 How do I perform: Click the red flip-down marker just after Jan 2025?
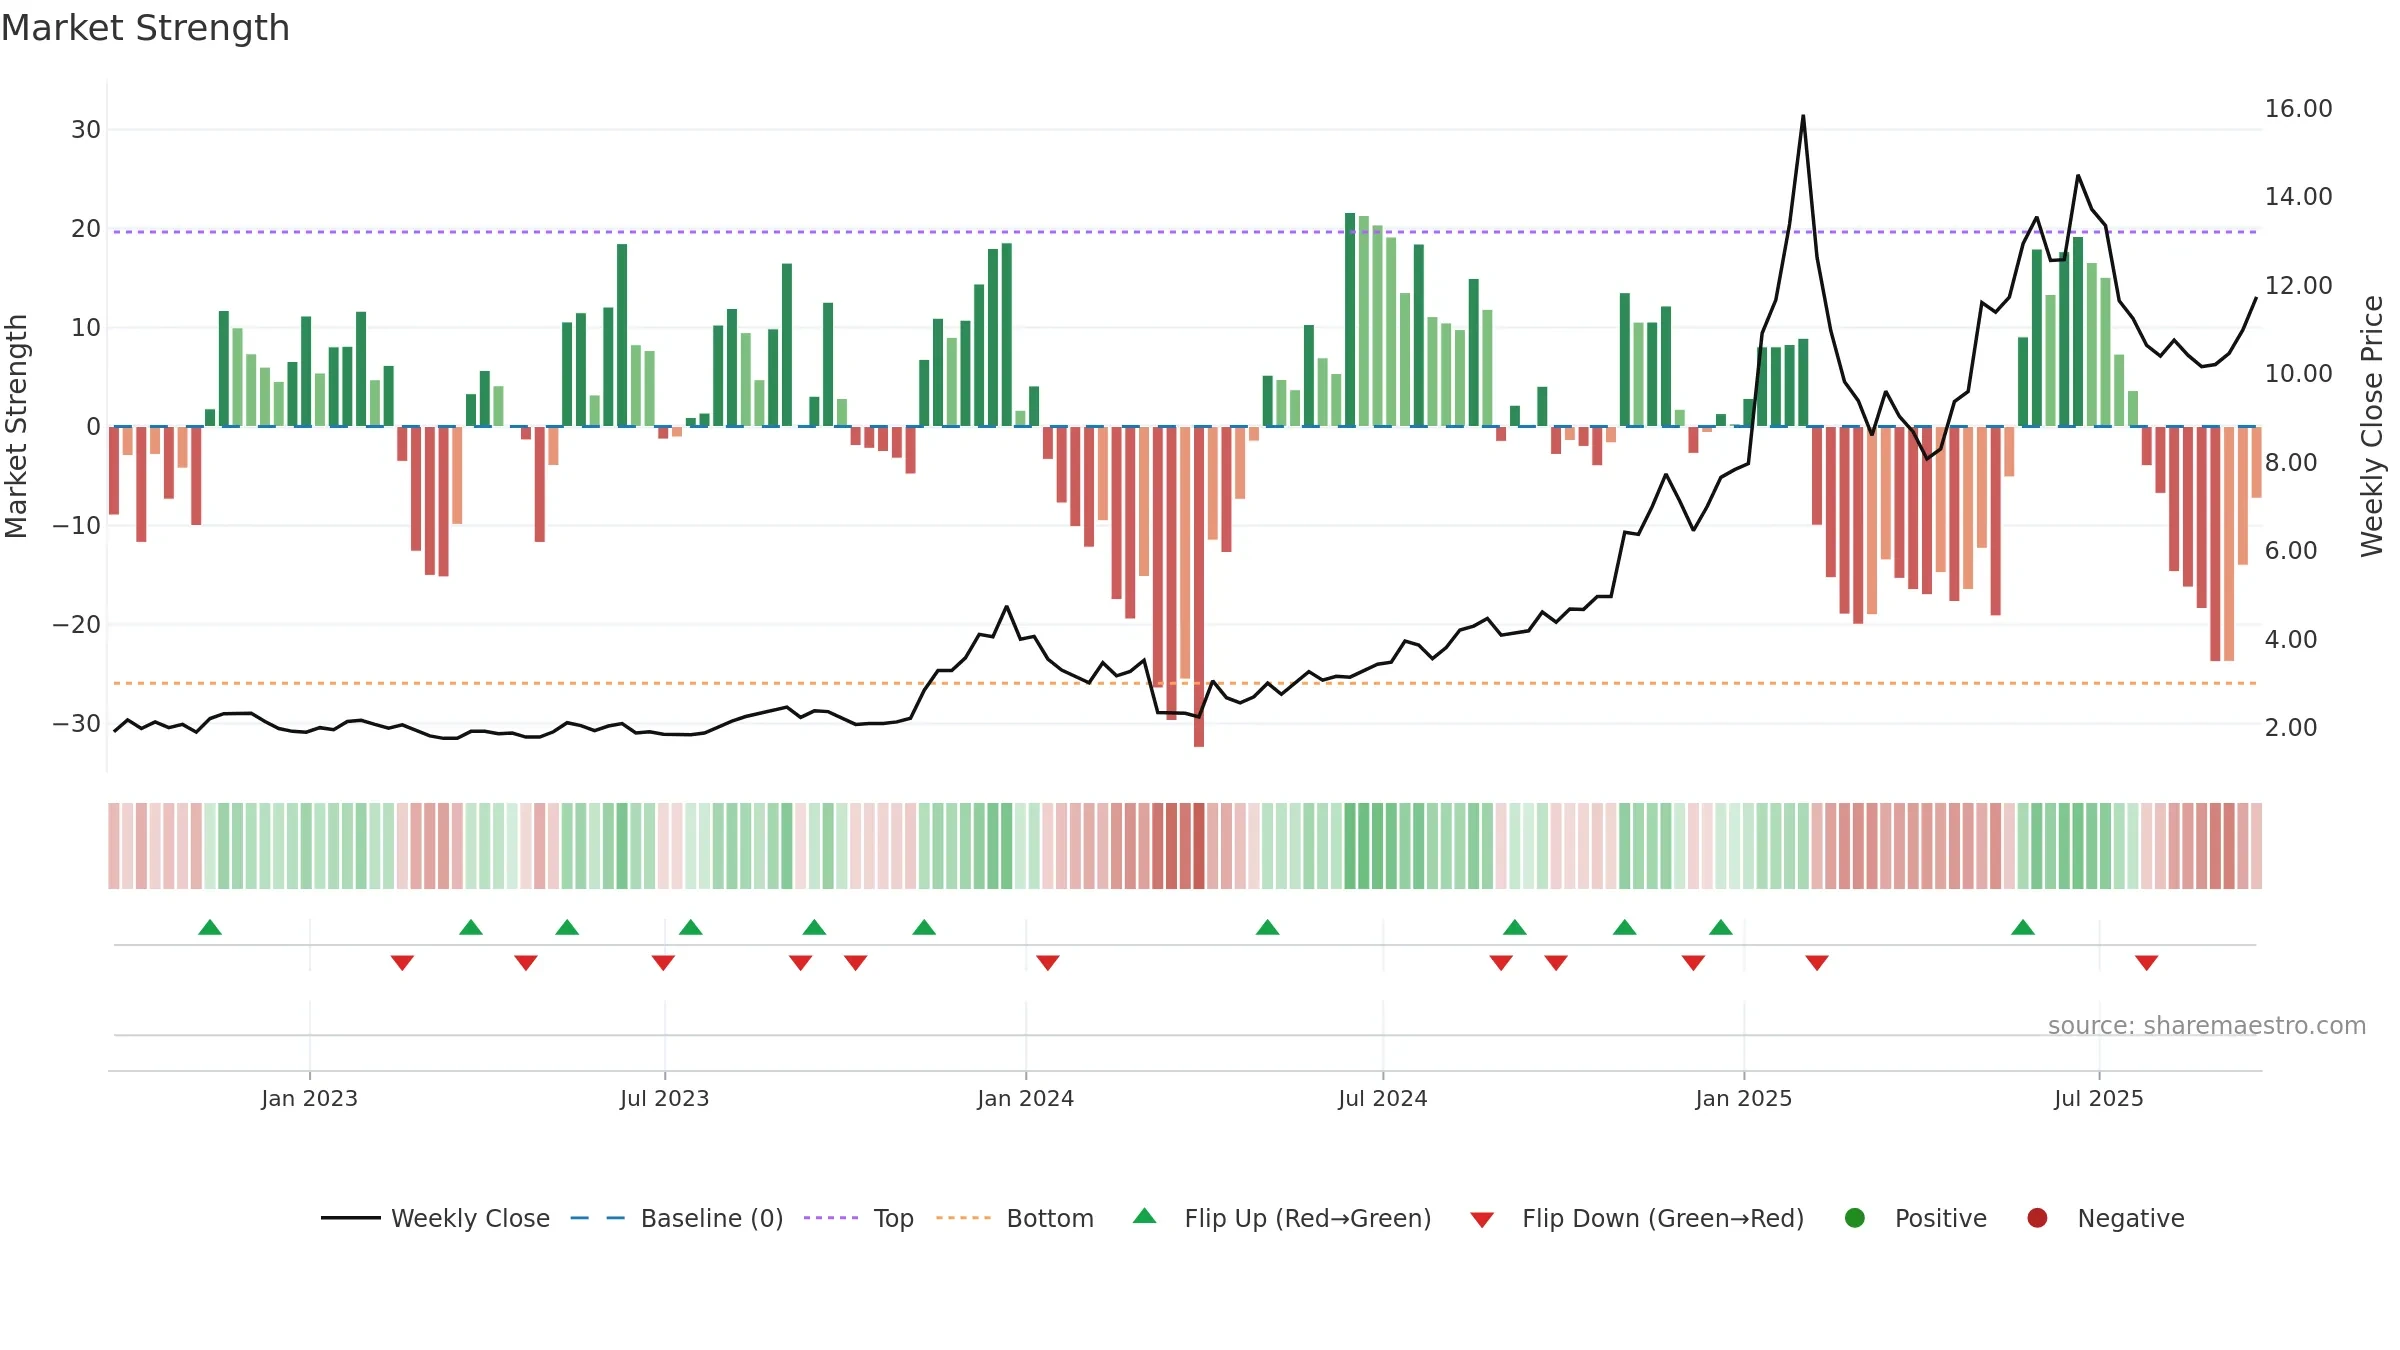[1817, 963]
